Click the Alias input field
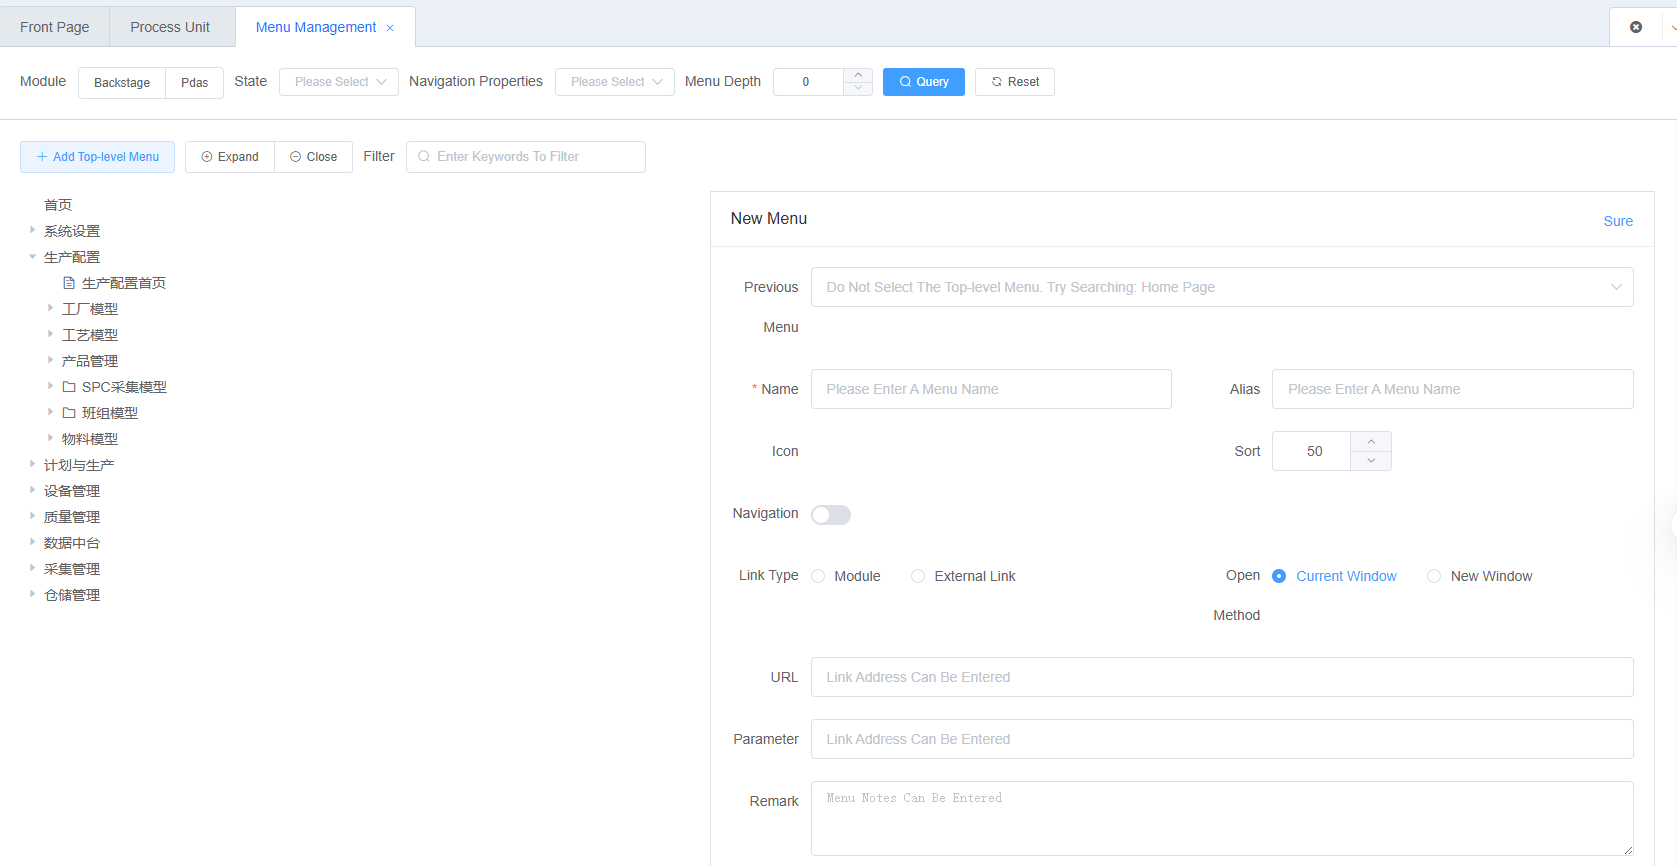The height and width of the screenshot is (866, 1677). point(1452,389)
